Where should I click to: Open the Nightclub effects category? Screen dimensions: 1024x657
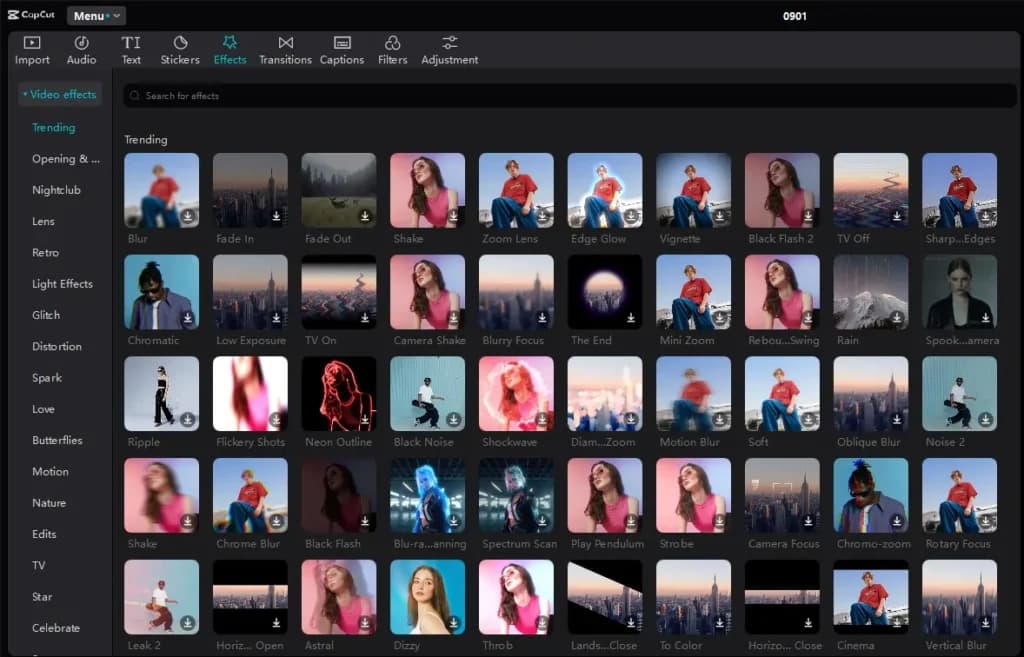click(56, 190)
